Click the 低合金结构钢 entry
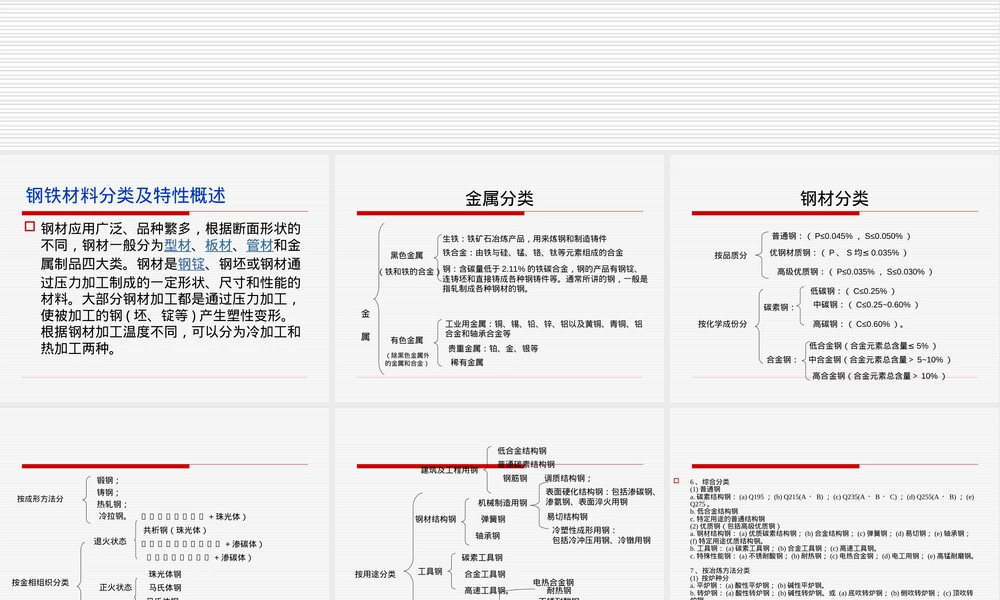The width and height of the screenshot is (1000, 600). coord(522,451)
